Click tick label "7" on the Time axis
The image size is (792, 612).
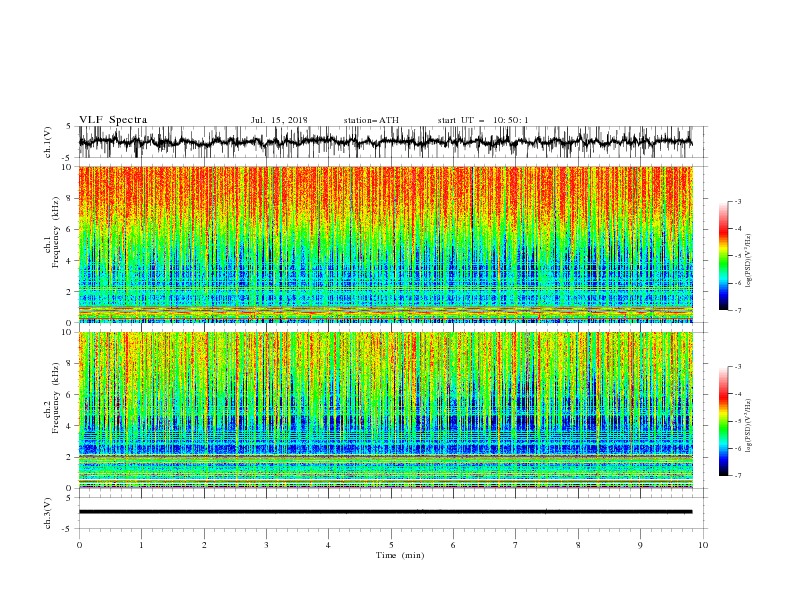pyautogui.click(x=516, y=545)
